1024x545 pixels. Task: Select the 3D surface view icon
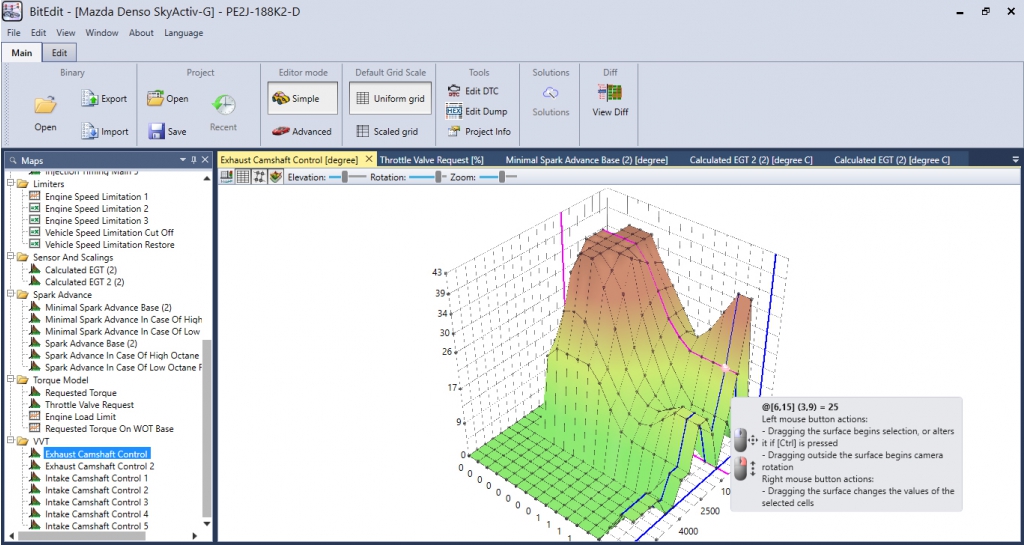pyautogui.click(x=276, y=177)
